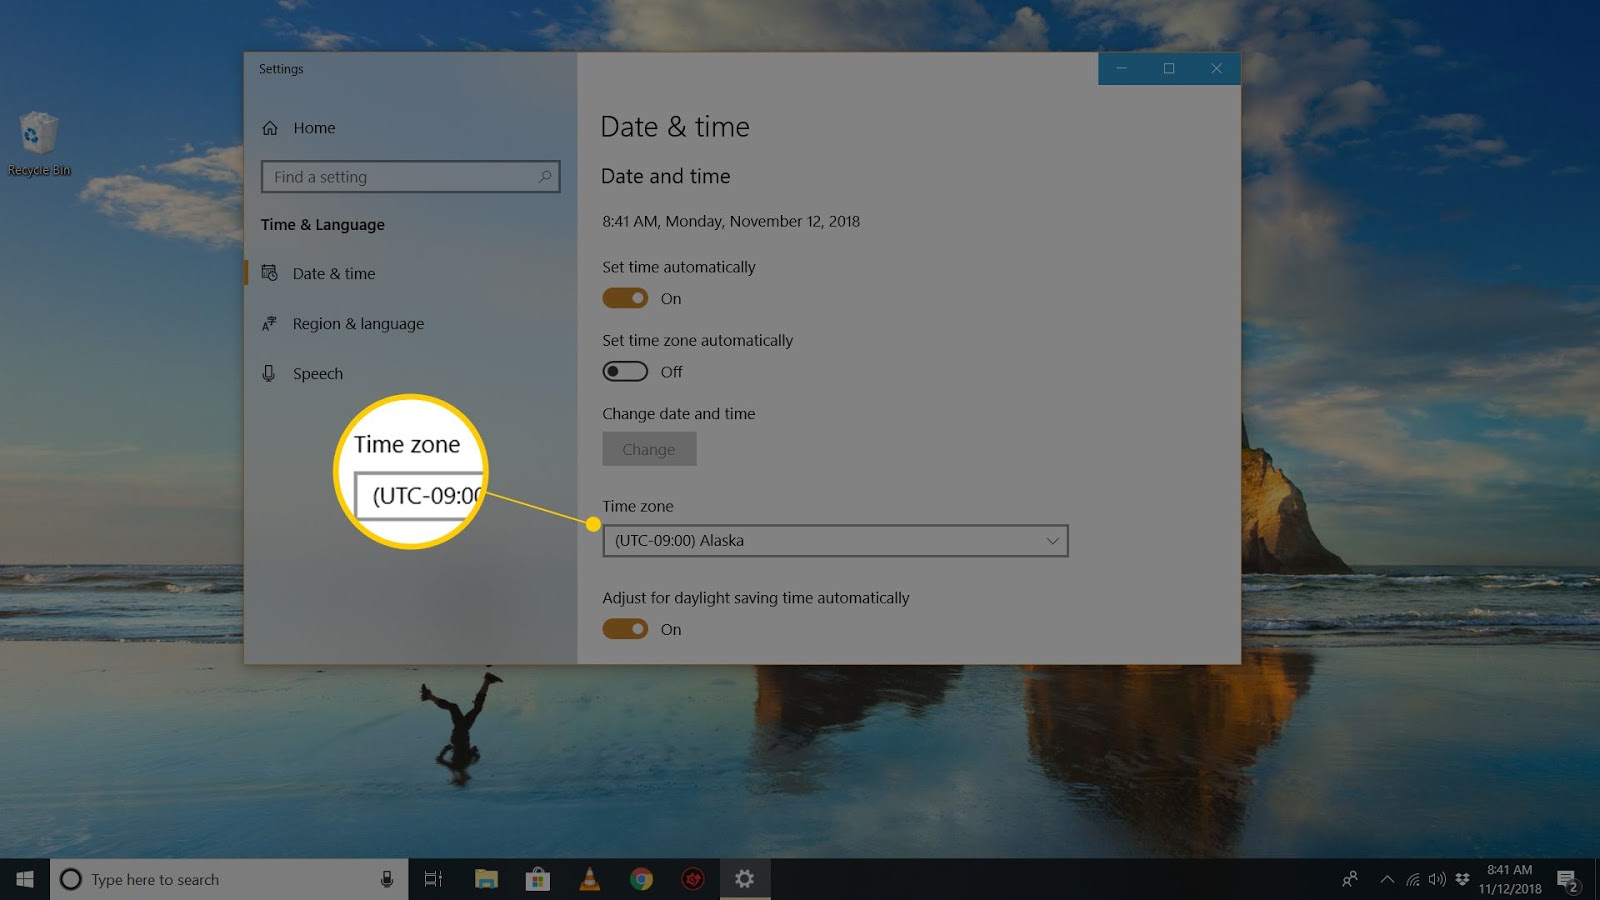
Task: Click the volume icon in the system tray
Action: point(1438,879)
